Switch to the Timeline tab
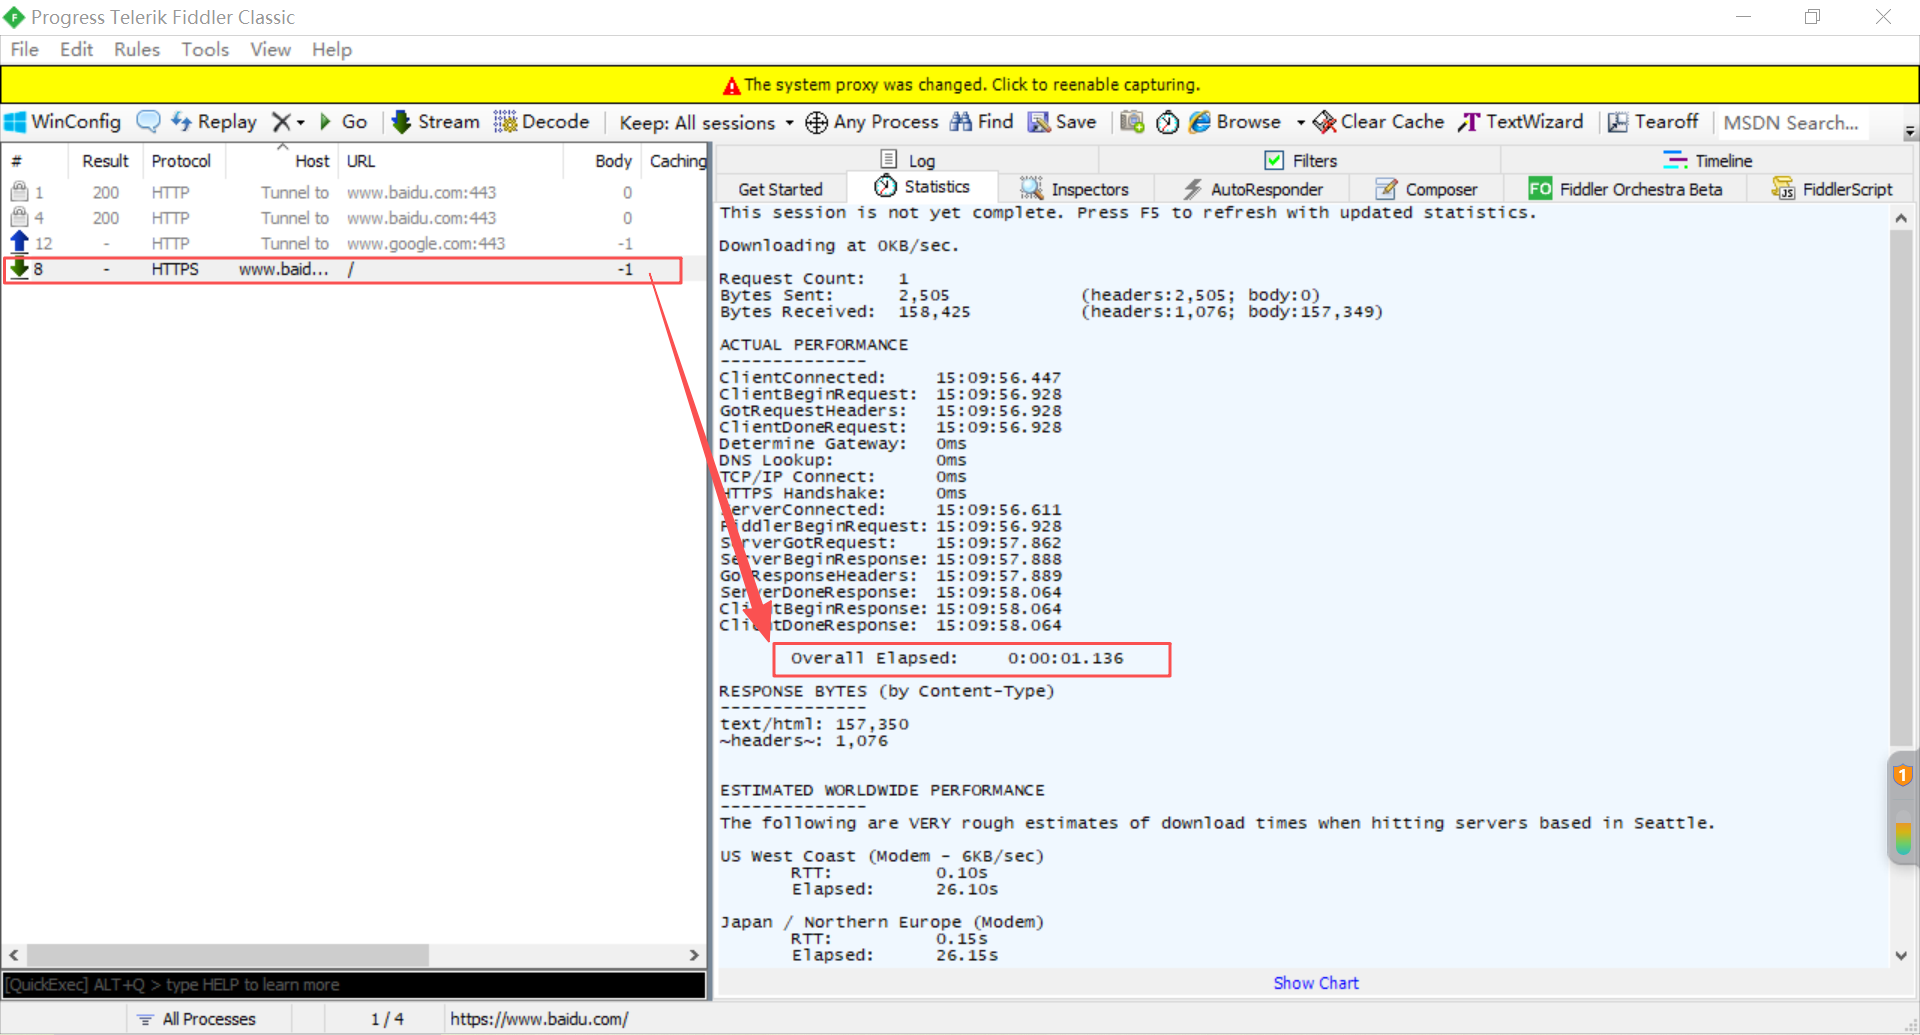 (1708, 160)
